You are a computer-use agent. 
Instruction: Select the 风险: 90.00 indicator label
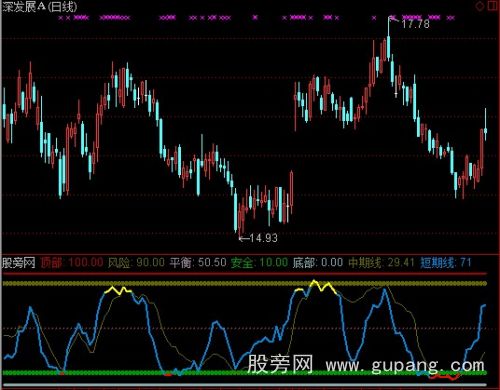coord(136,263)
